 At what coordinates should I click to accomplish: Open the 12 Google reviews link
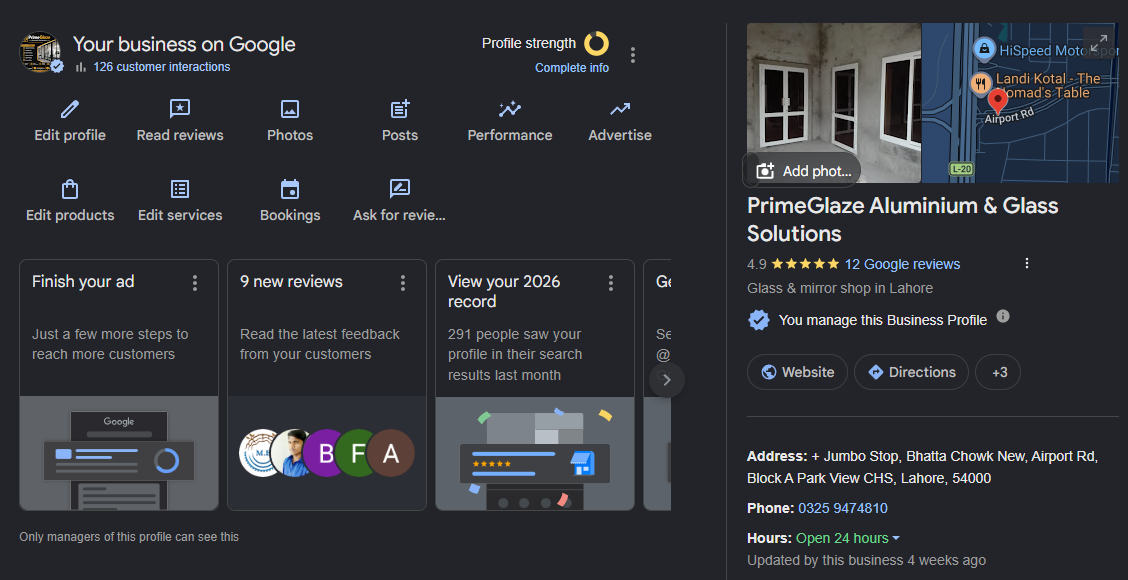click(902, 264)
